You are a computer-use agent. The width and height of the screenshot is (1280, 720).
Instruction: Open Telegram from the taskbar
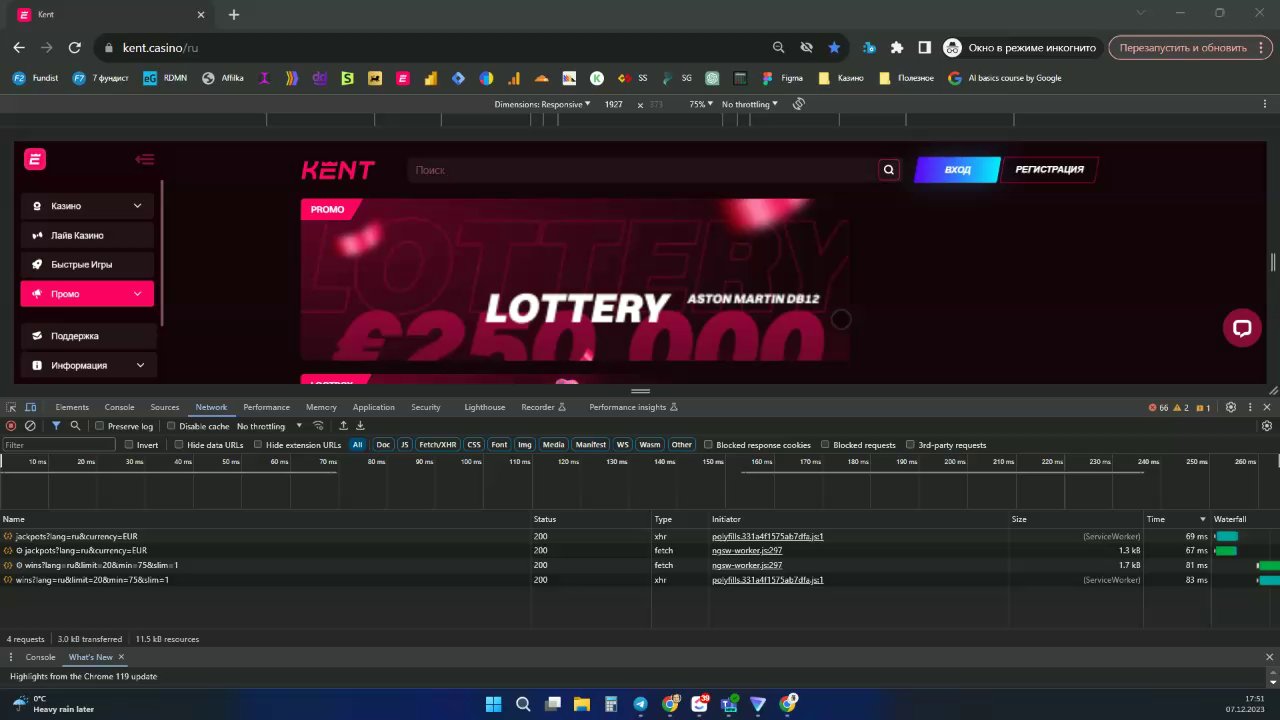tap(640, 704)
